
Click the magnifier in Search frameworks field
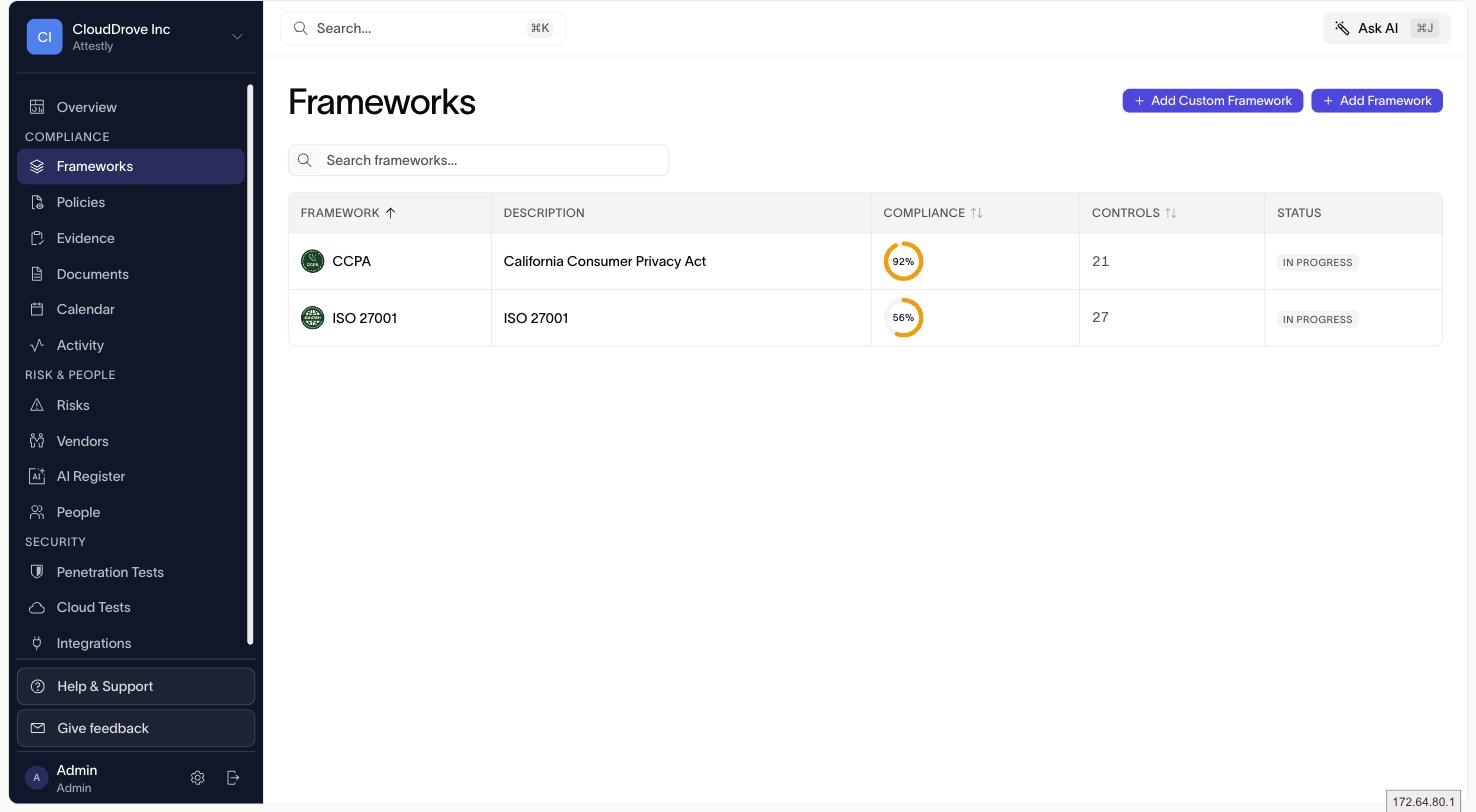coord(305,160)
